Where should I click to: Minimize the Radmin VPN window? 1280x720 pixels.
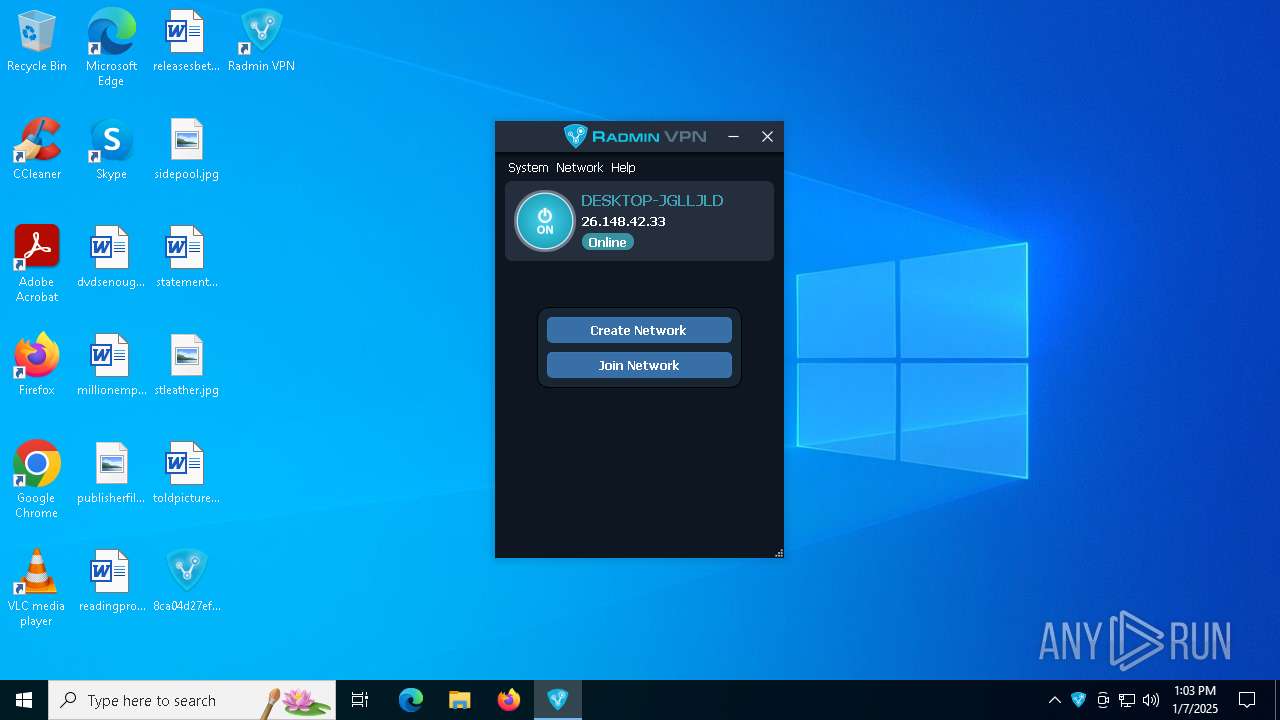(x=733, y=137)
